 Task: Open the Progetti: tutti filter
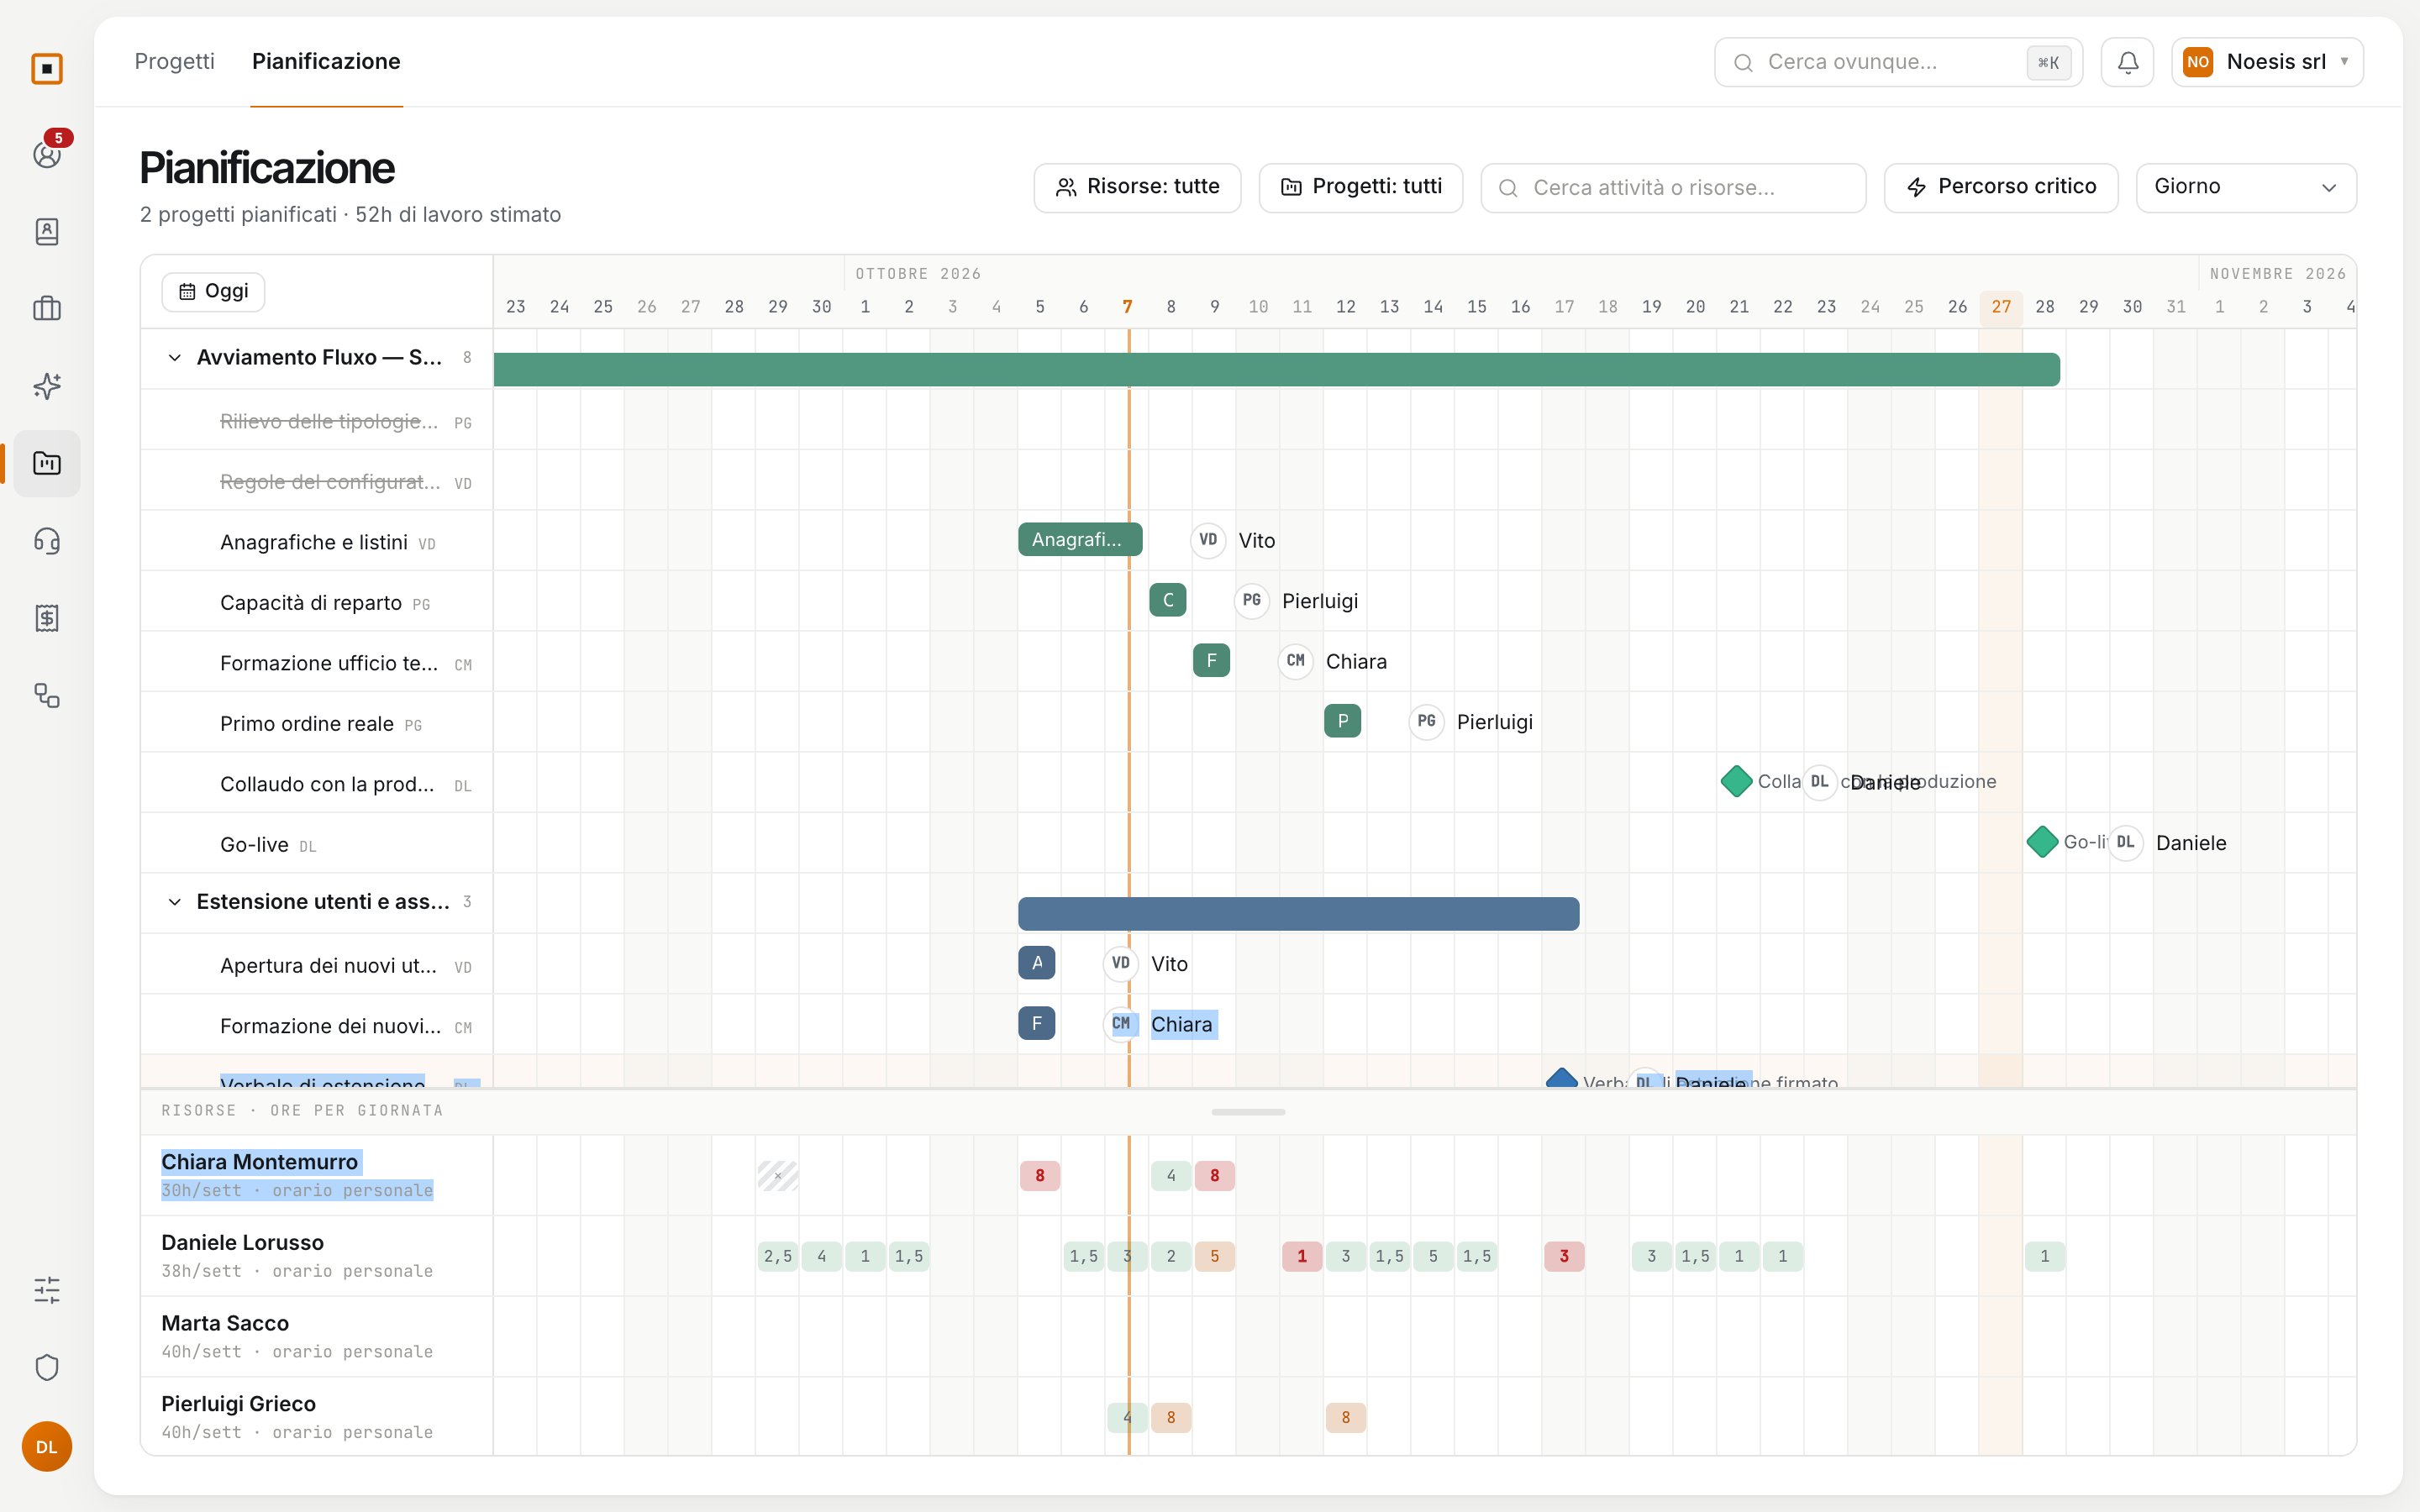[1360, 187]
